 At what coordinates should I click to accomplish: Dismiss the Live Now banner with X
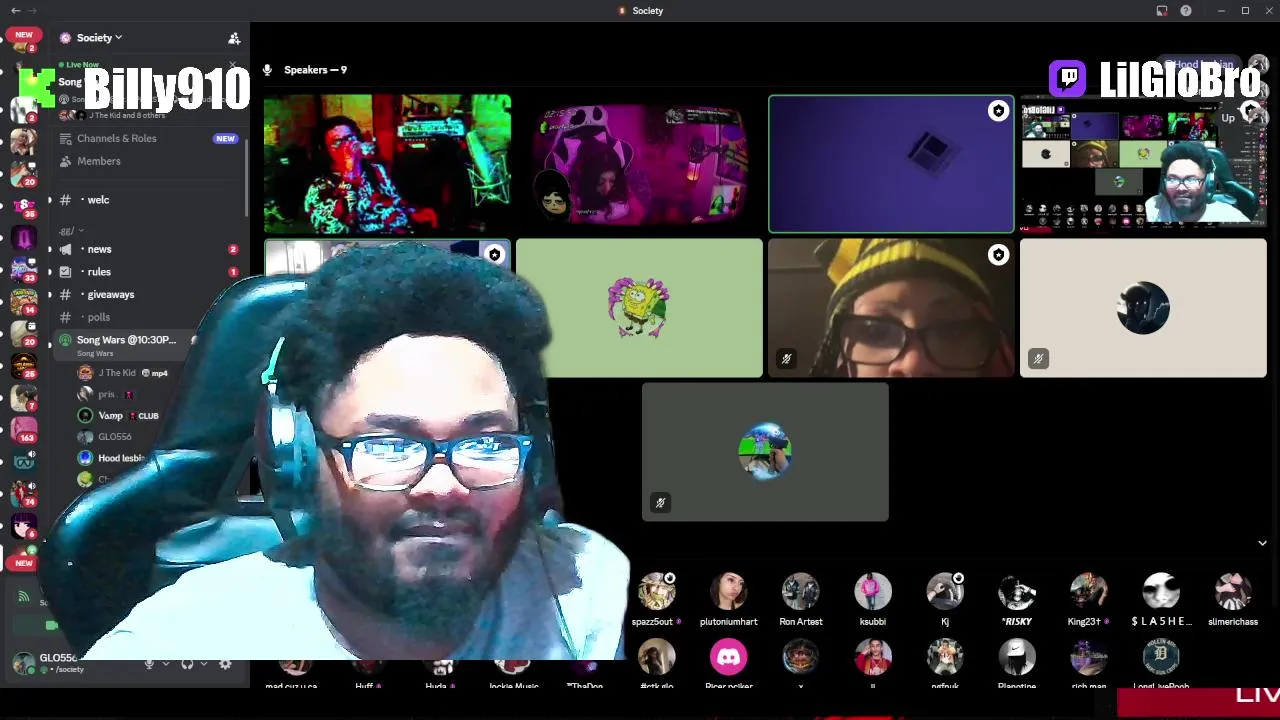tap(233, 66)
